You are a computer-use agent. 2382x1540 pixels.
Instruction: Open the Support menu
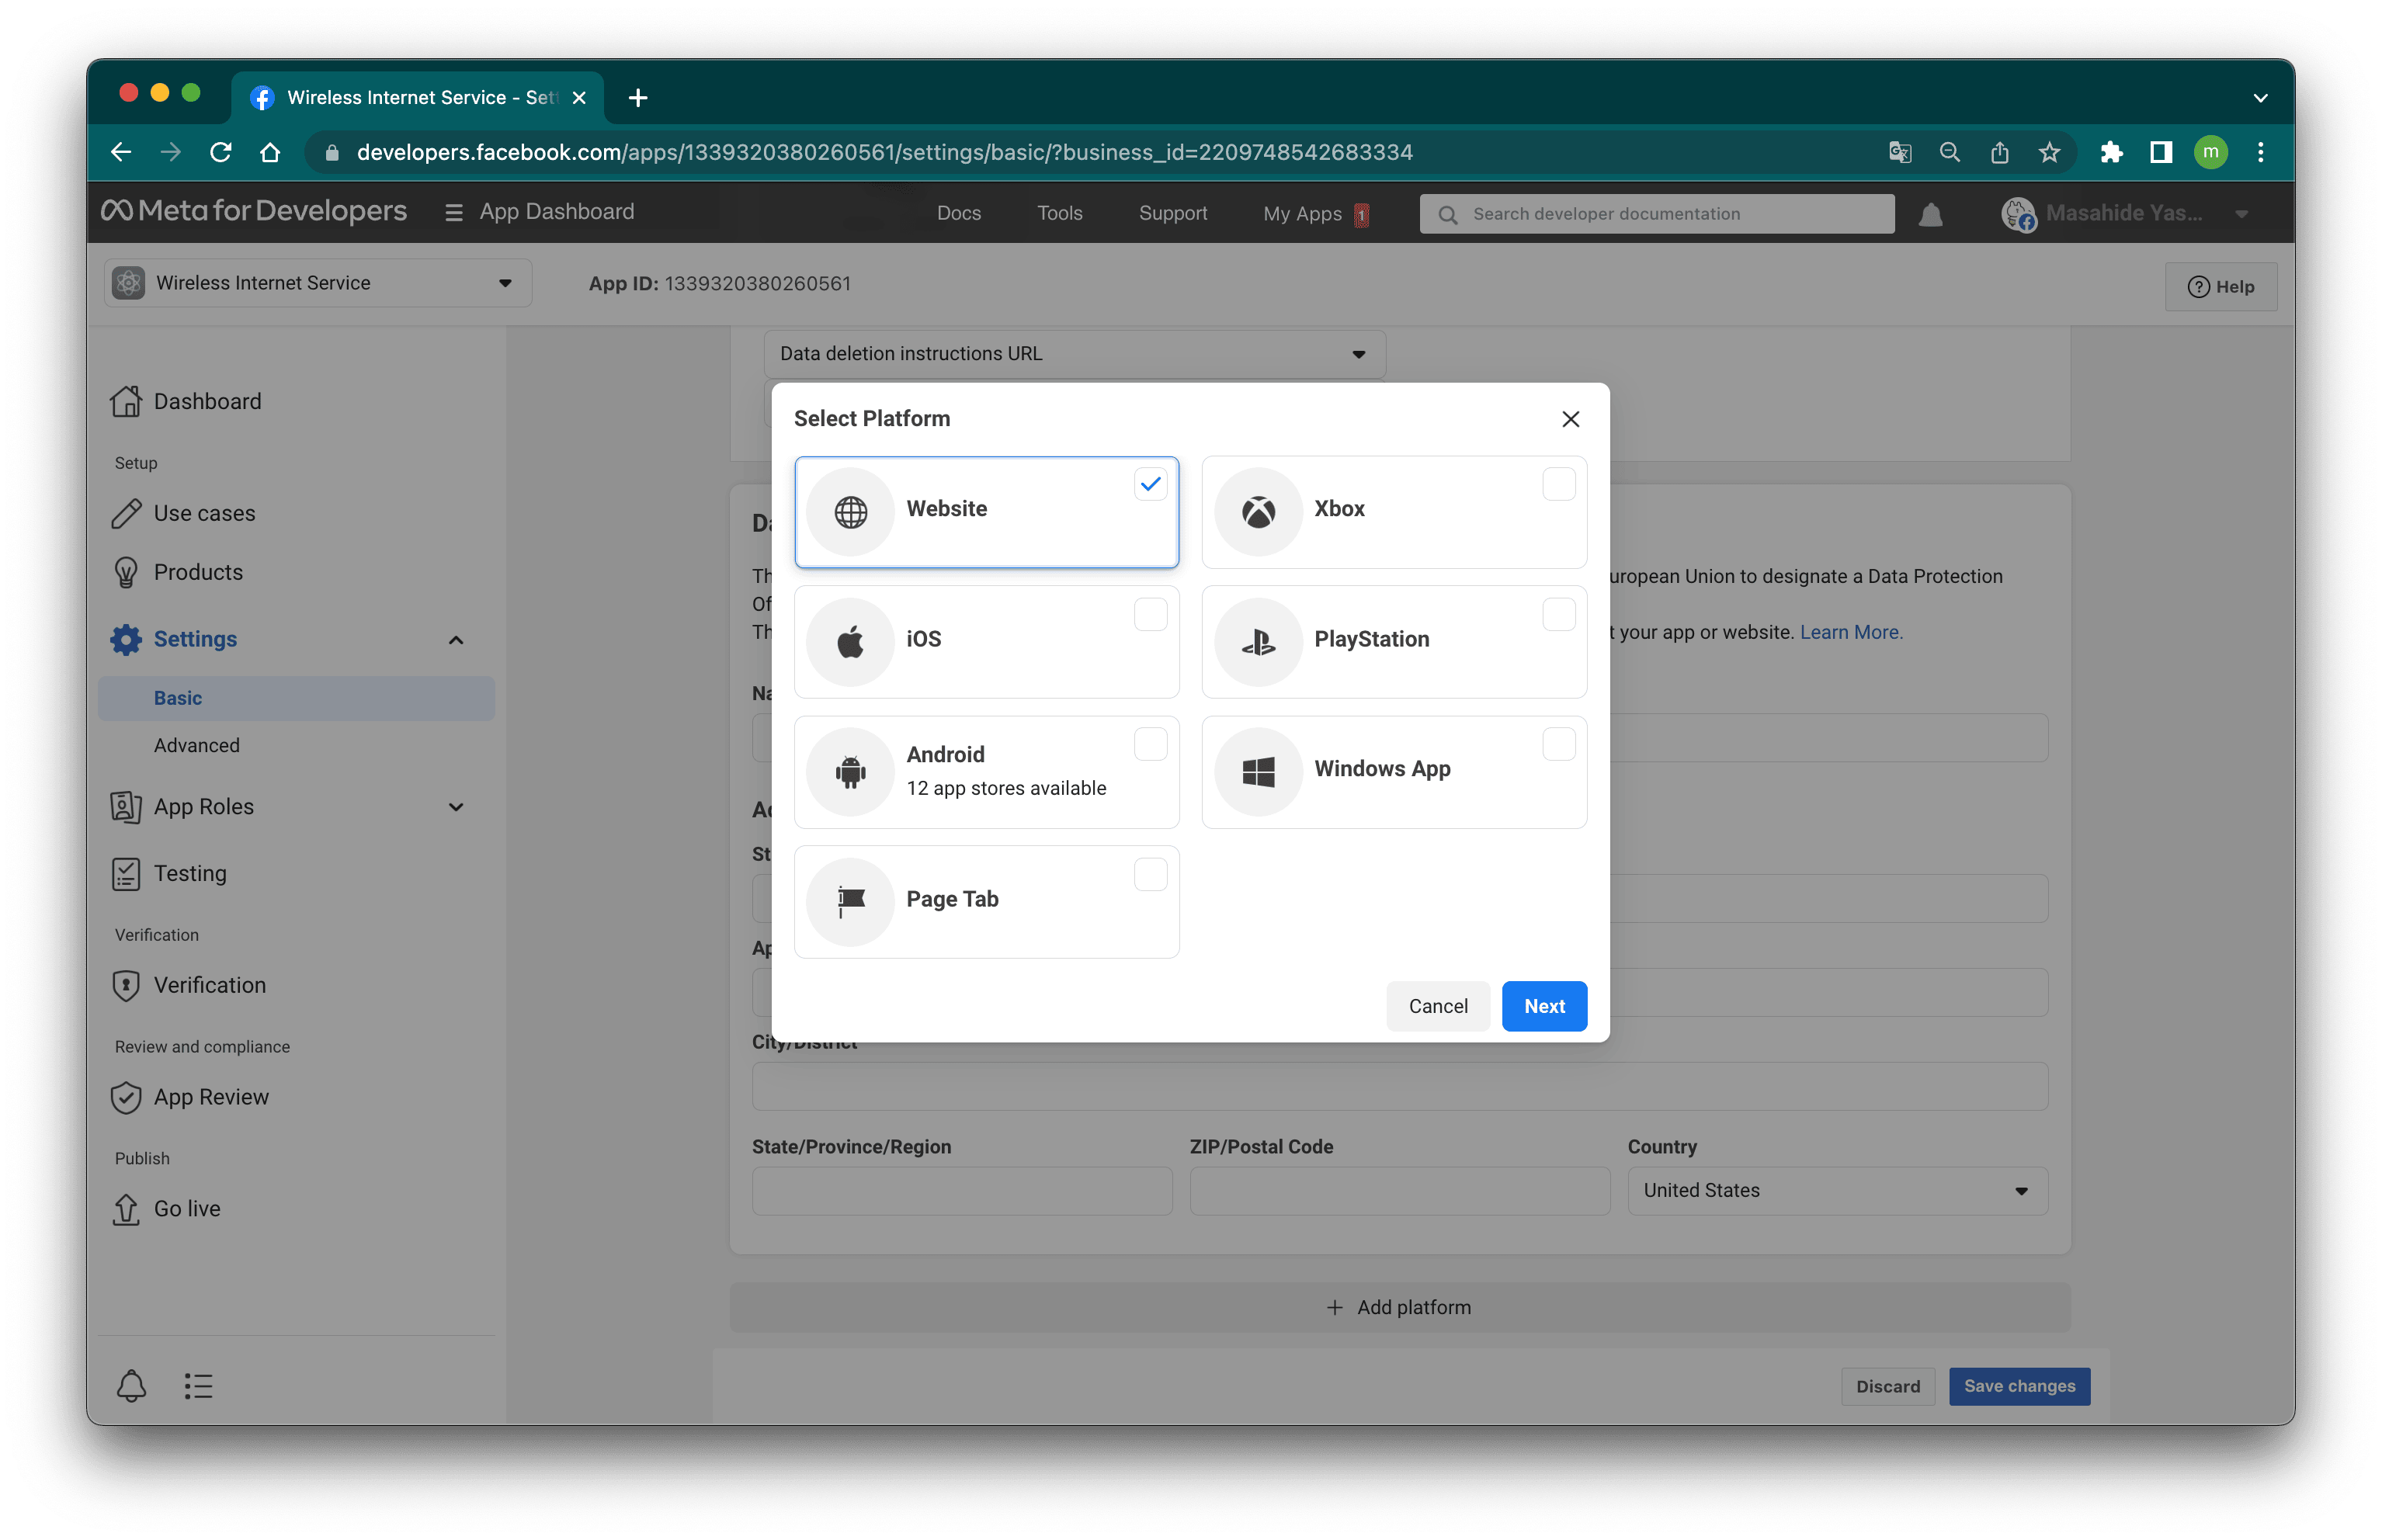pyautogui.click(x=1172, y=213)
